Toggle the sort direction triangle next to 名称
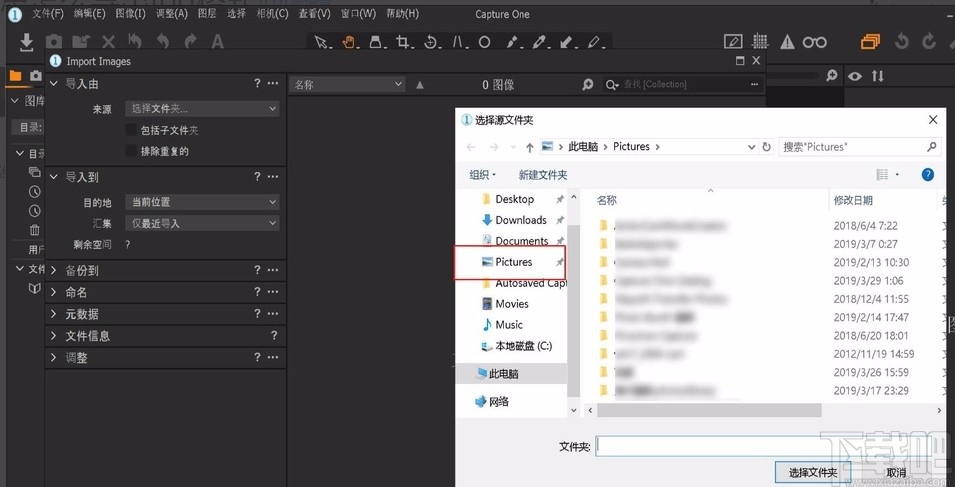 (420, 85)
